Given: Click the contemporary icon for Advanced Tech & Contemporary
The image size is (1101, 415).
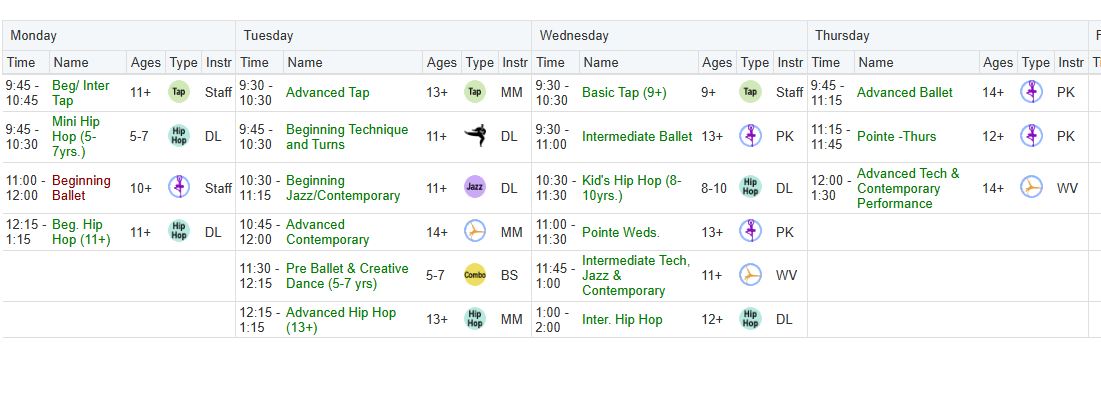Looking at the screenshot, I should pyautogui.click(x=1031, y=187).
